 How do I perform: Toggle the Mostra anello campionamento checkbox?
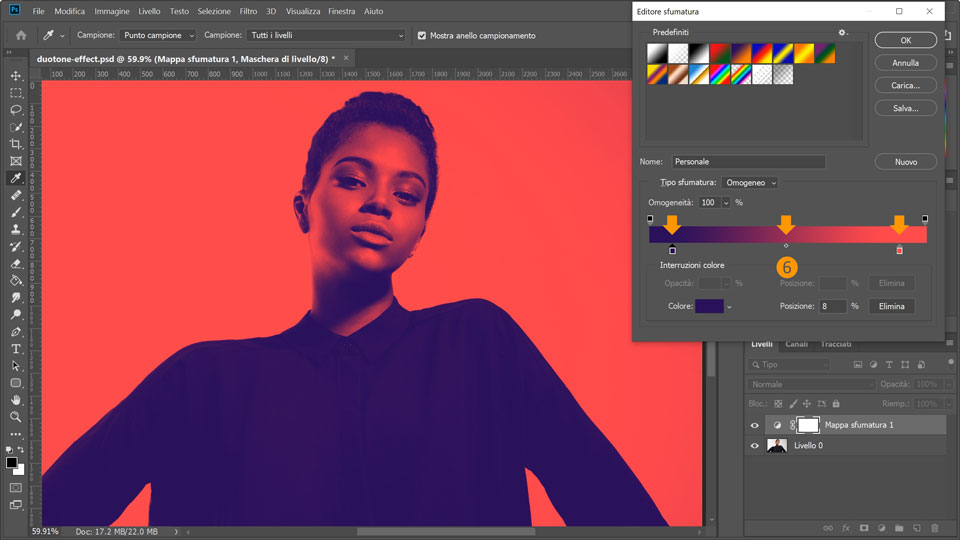pos(422,35)
